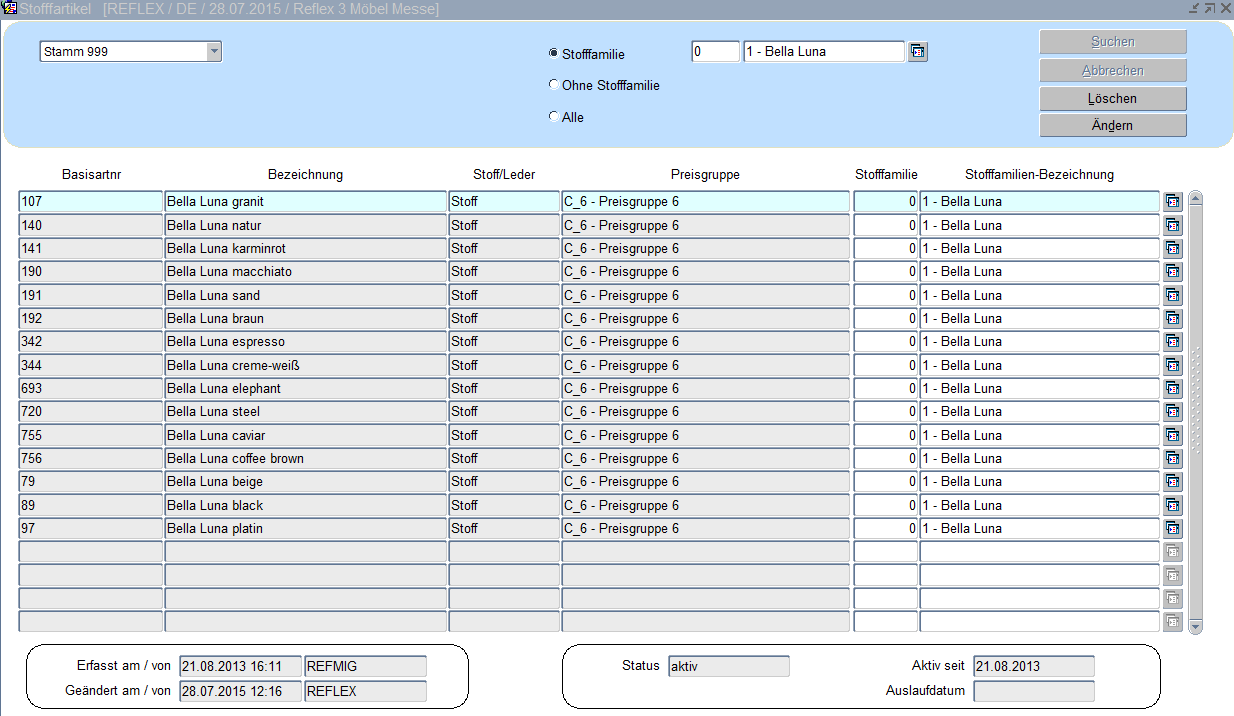Open lookup icon for Bella Luna caviar row

[1173, 436]
